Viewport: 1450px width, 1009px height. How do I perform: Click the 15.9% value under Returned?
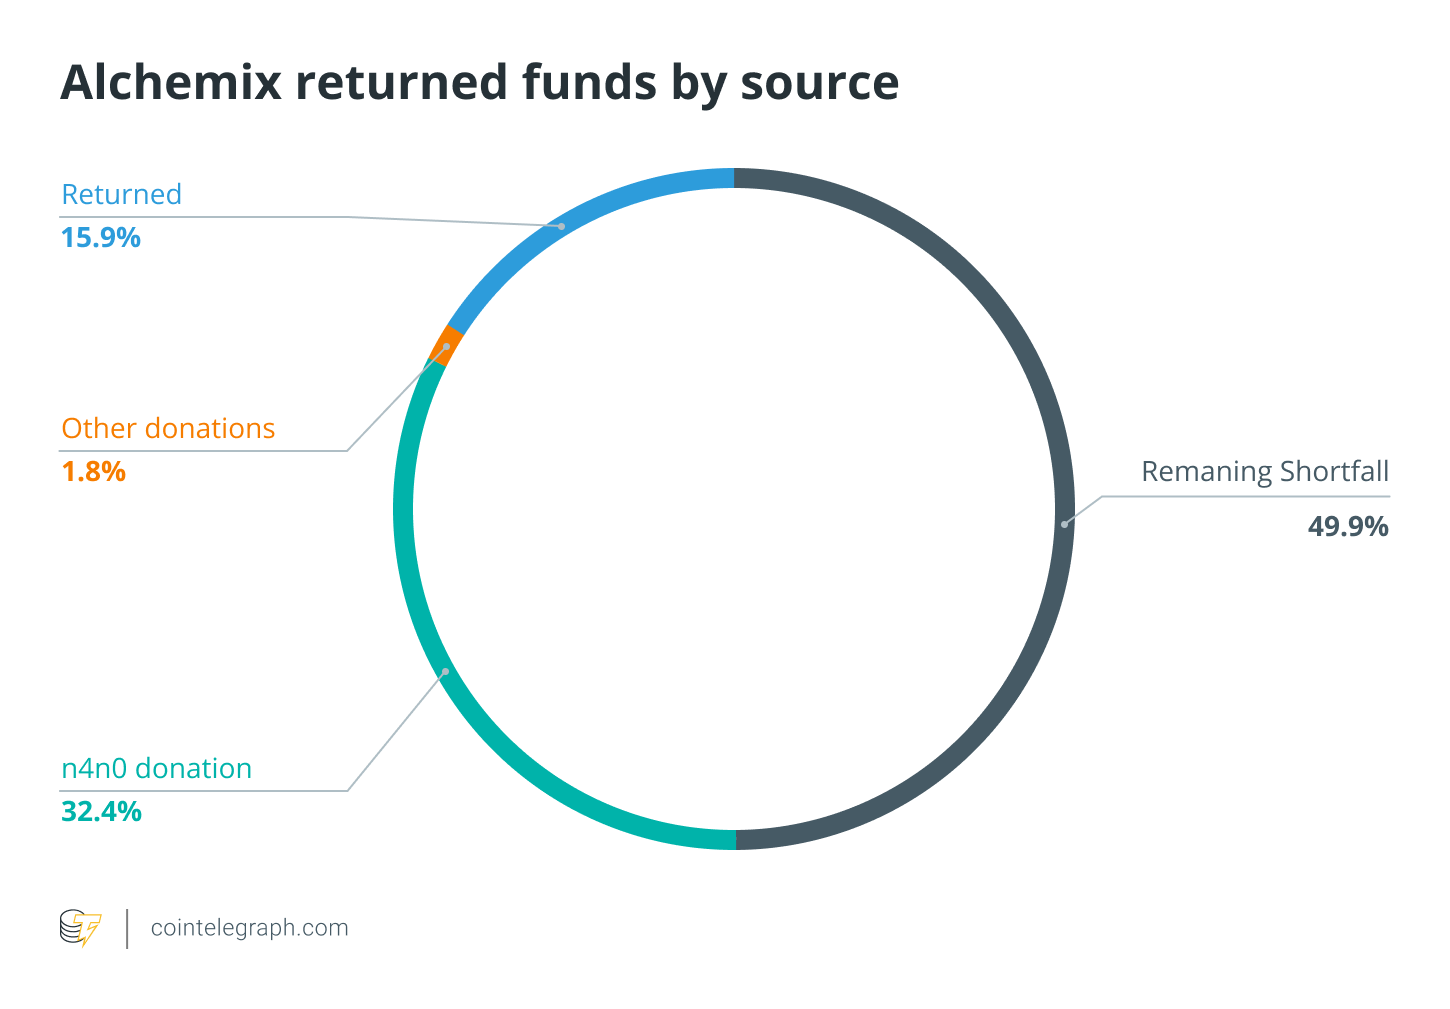tap(101, 238)
